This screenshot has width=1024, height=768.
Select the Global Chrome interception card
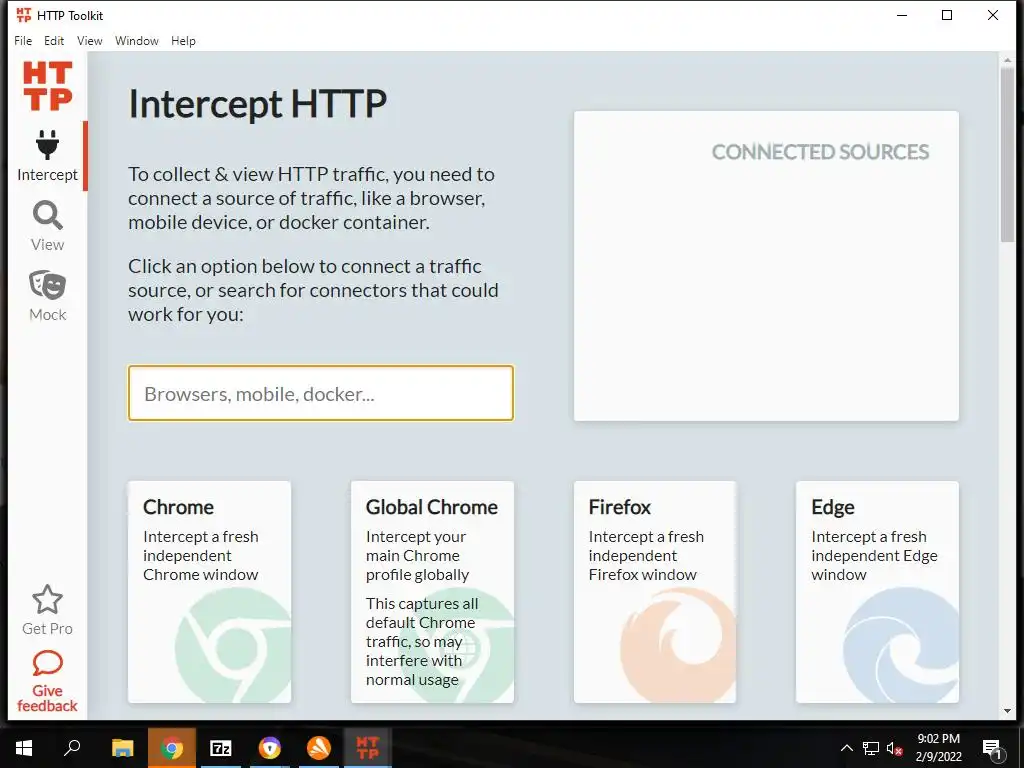[x=432, y=592]
